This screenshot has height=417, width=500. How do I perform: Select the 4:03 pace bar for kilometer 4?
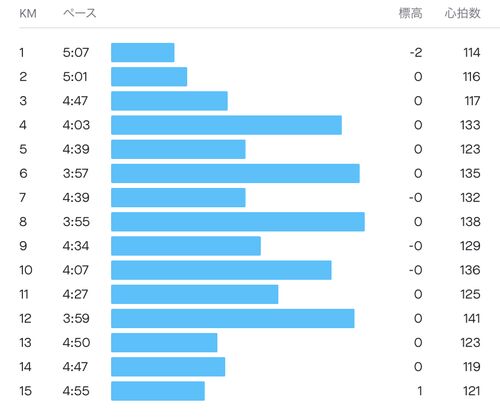[226, 125]
